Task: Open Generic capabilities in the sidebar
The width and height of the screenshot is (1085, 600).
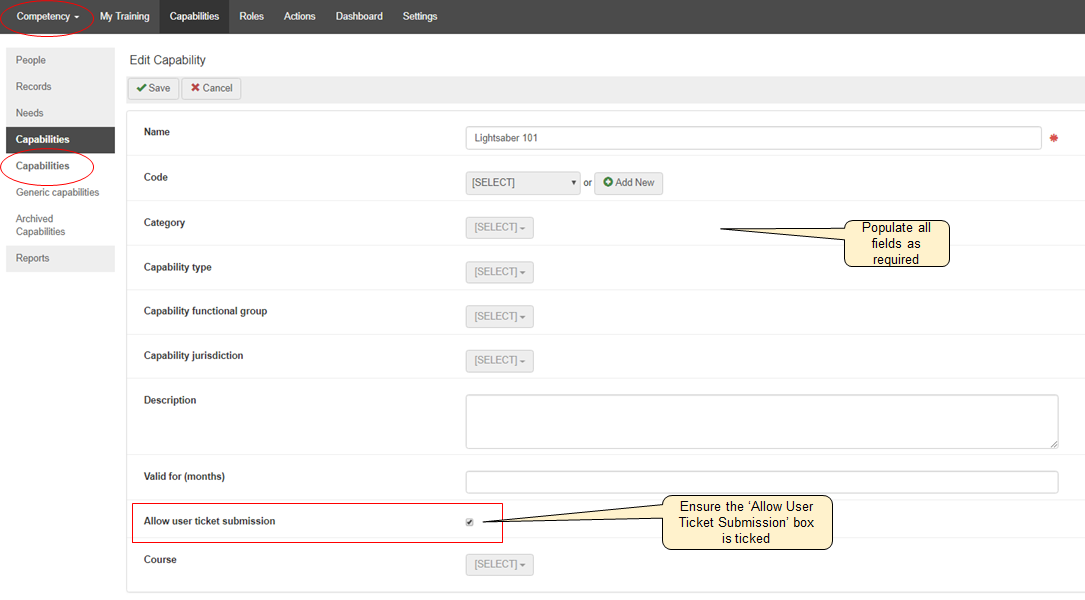Action: point(58,192)
